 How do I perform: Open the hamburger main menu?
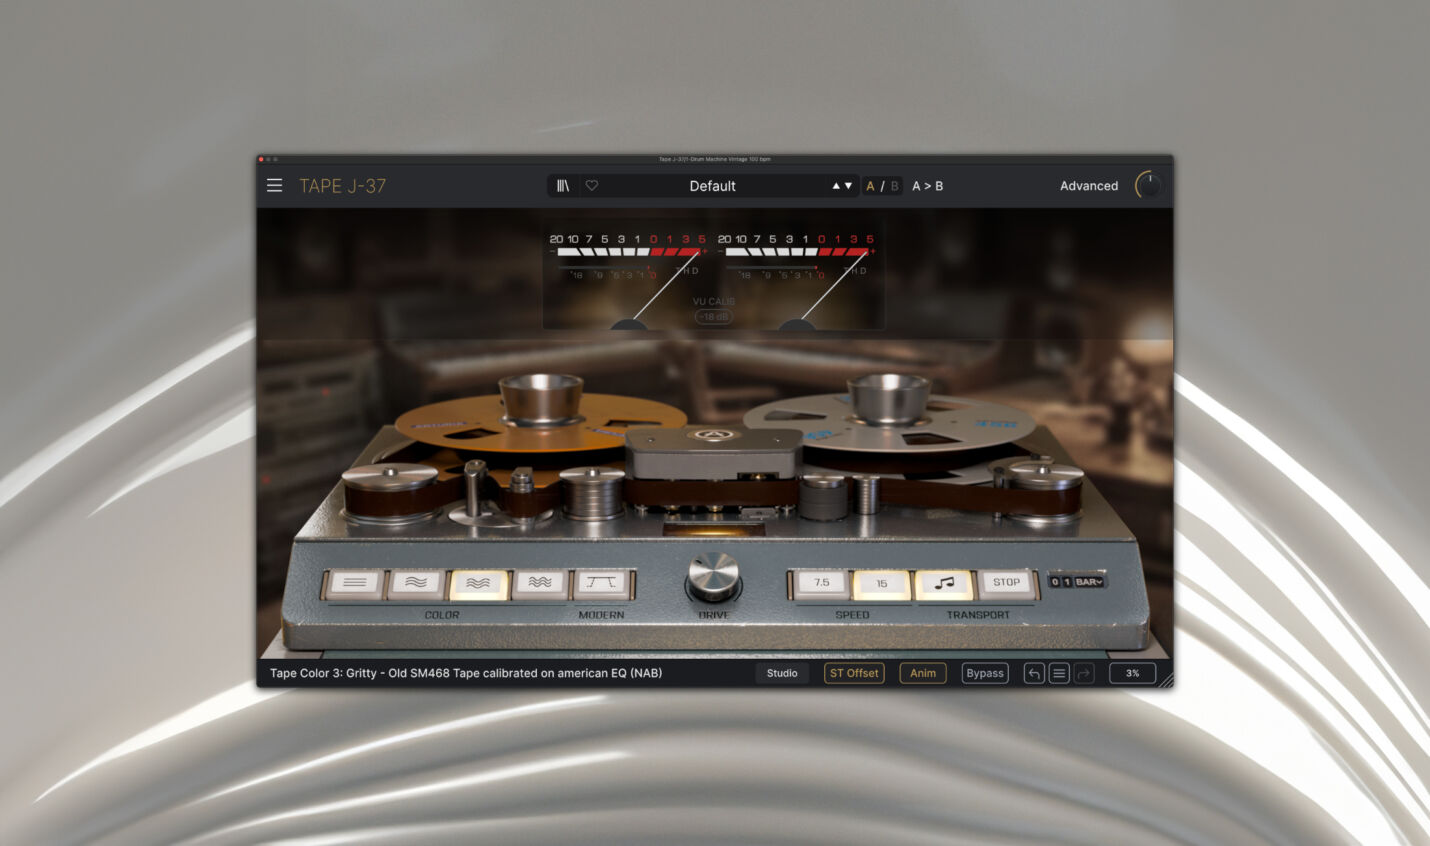point(274,186)
